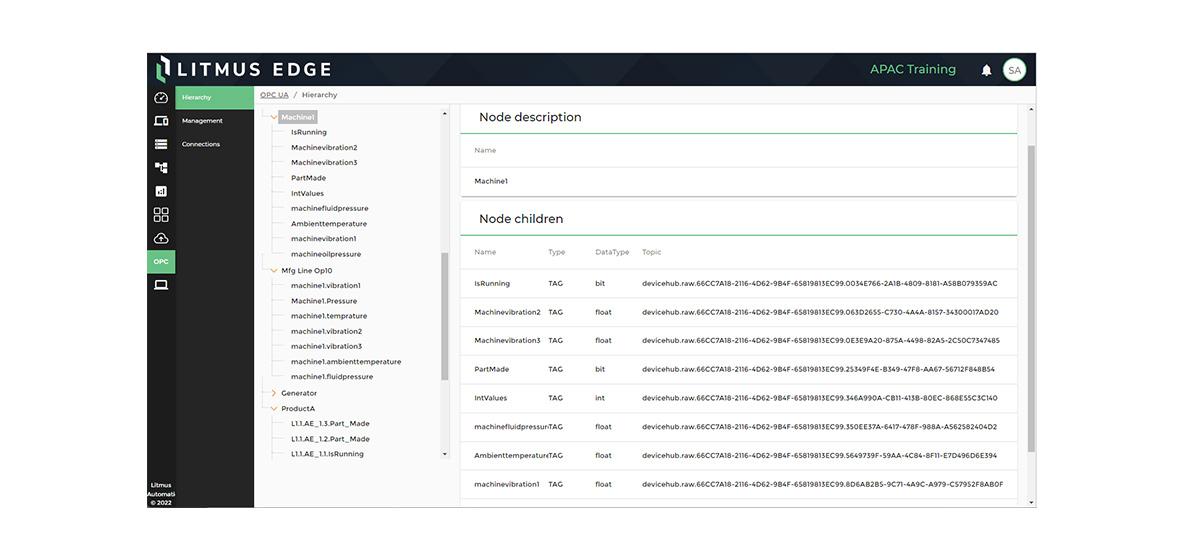The height and width of the screenshot is (560, 1184).
Task: Switch to the Management menu item
Action: (x=202, y=121)
